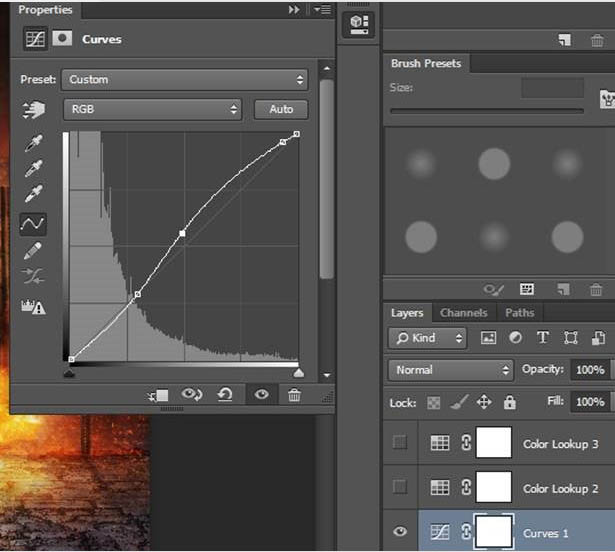Lock transparent pixels
The image size is (615, 552).
(433, 403)
